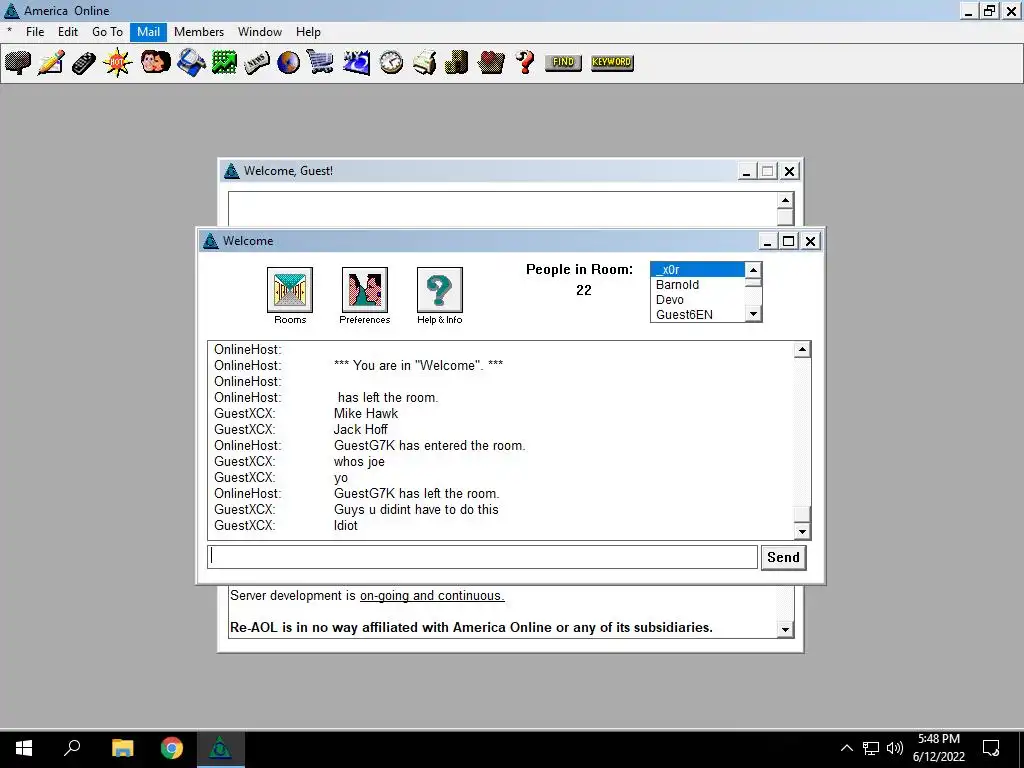This screenshot has width=1024, height=768.
Task: Click the Send button in chat
Action: click(783, 557)
